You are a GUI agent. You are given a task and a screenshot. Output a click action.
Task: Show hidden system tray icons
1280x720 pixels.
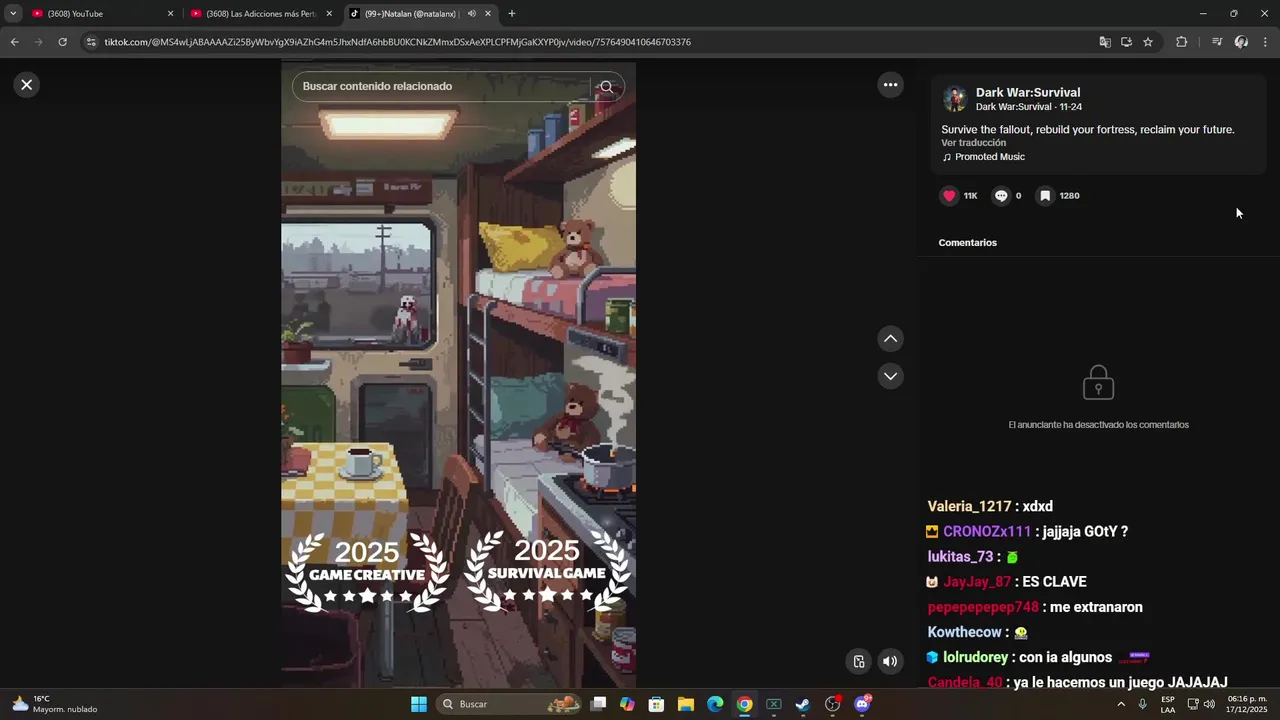[x=1120, y=704]
